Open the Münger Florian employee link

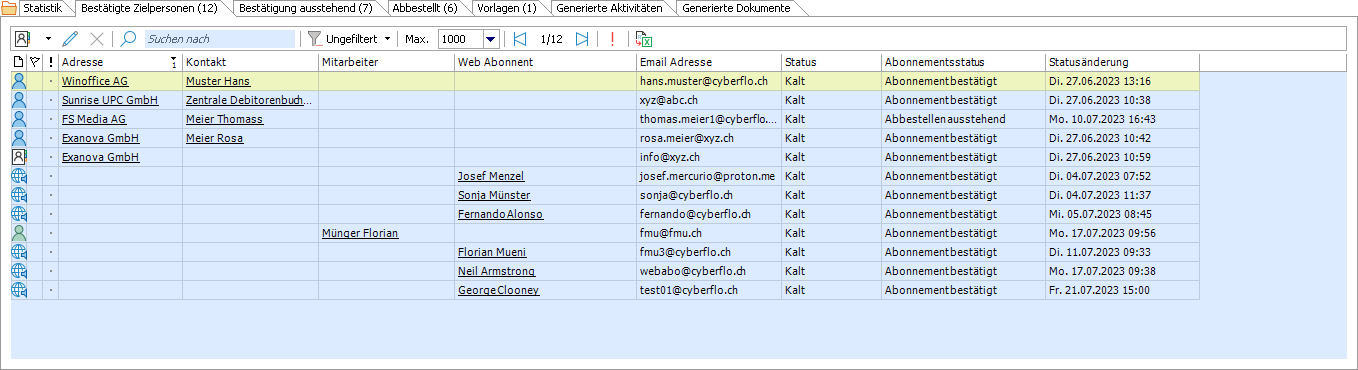360,233
